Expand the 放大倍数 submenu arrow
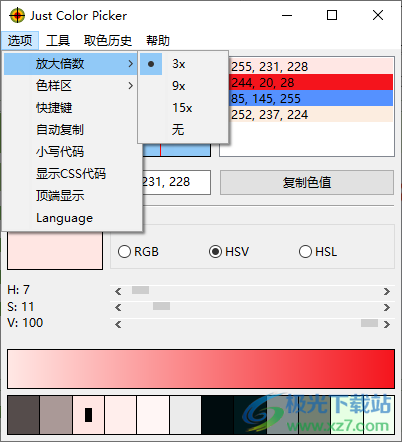Viewport: 402px width, 442px height. tap(131, 64)
